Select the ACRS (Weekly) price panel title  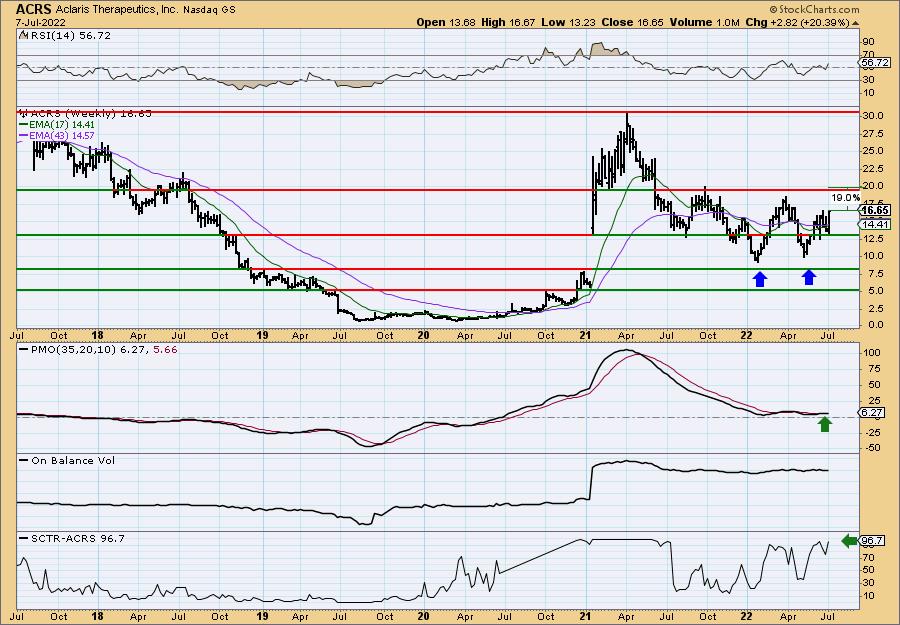coord(90,114)
